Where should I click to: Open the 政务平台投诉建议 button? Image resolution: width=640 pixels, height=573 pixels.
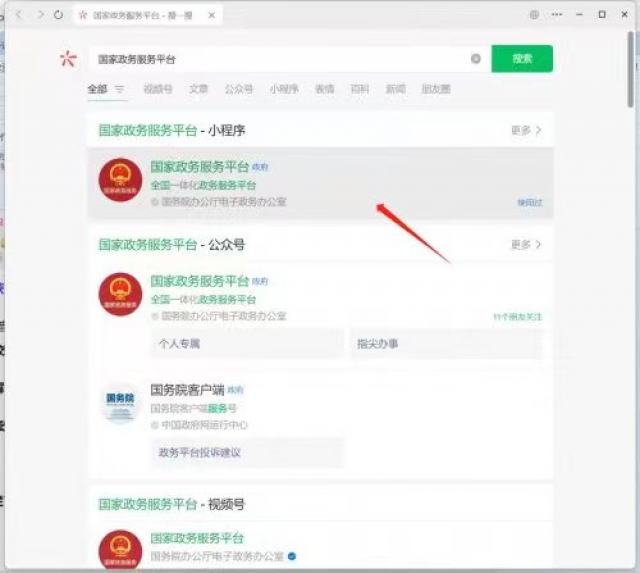tap(247, 452)
